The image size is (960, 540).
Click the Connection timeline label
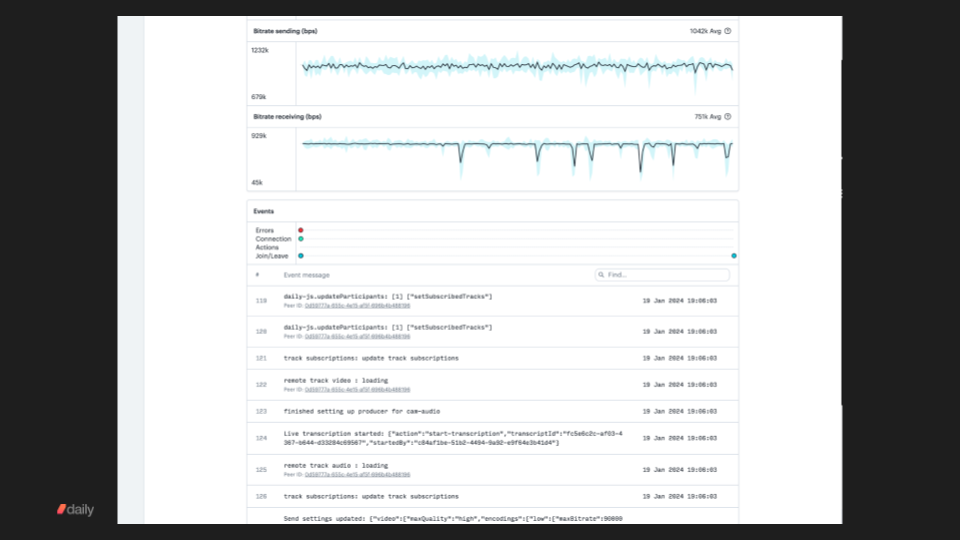tap(273, 239)
